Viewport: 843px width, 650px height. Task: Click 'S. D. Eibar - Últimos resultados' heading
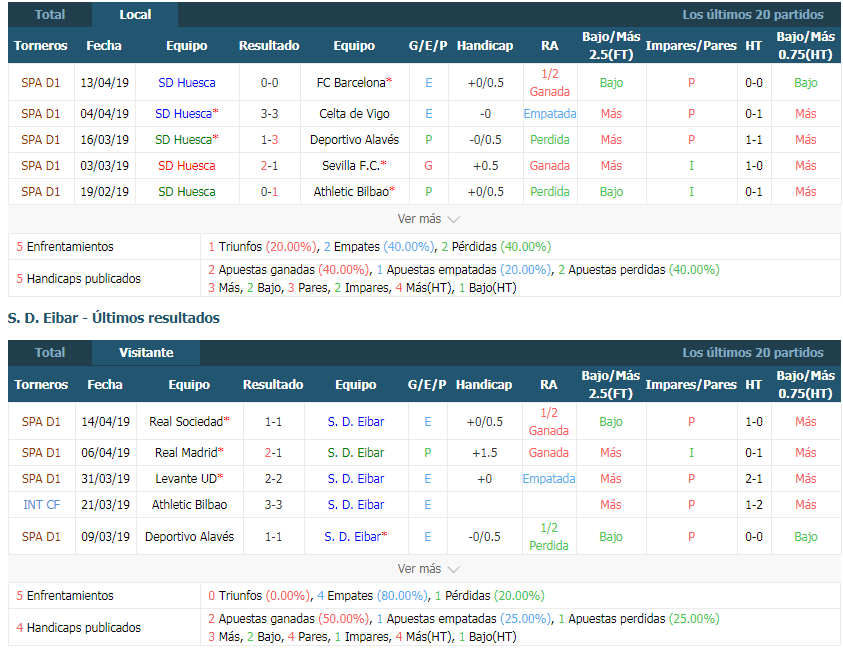(113, 318)
